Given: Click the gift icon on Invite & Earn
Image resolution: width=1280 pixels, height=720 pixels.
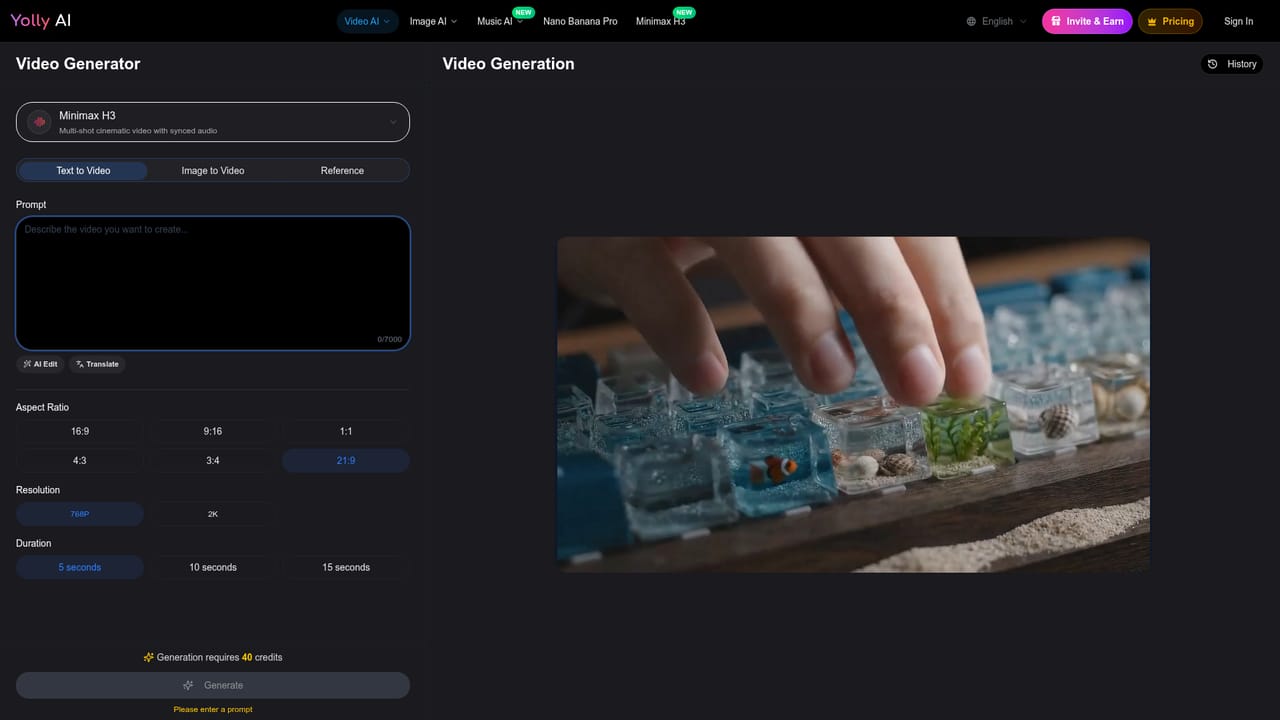Looking at the screenshot, I should (x=1056, y=21).
